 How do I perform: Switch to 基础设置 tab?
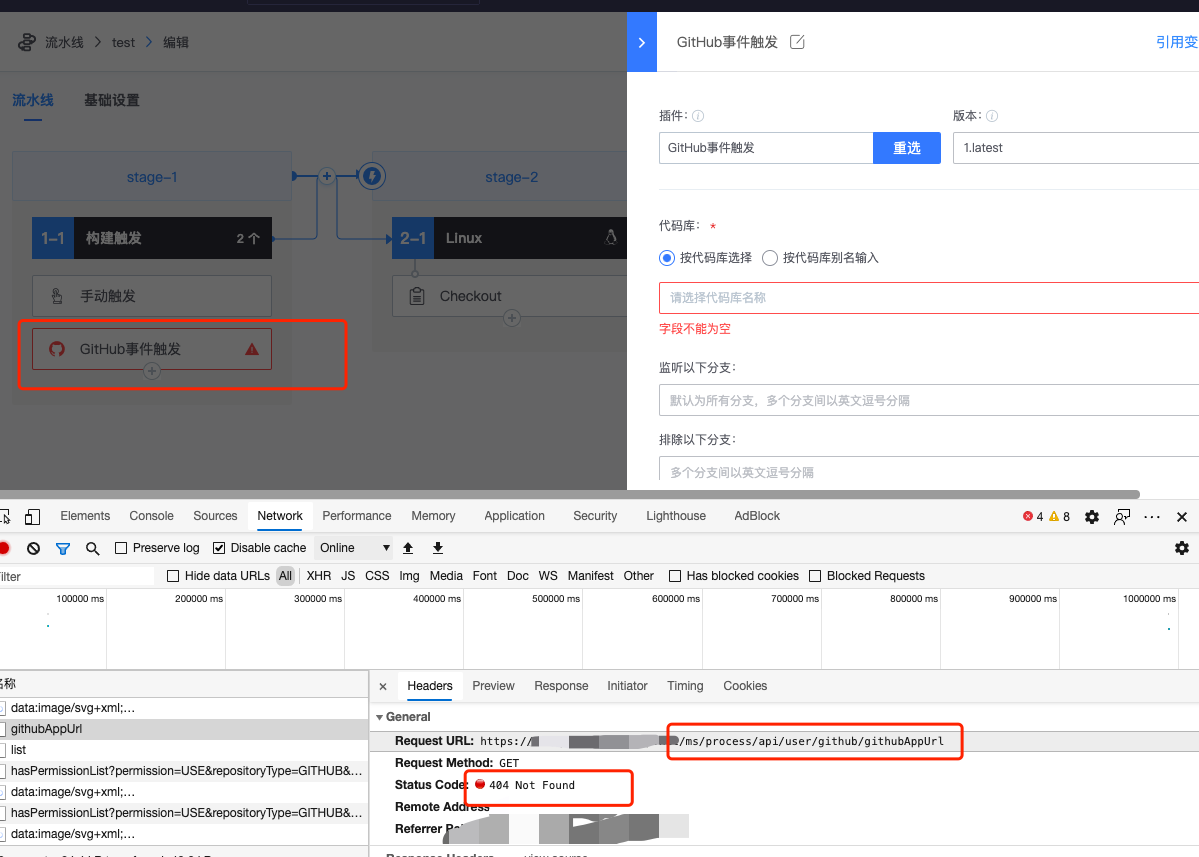pyautogui.click(x=112, y=100)
